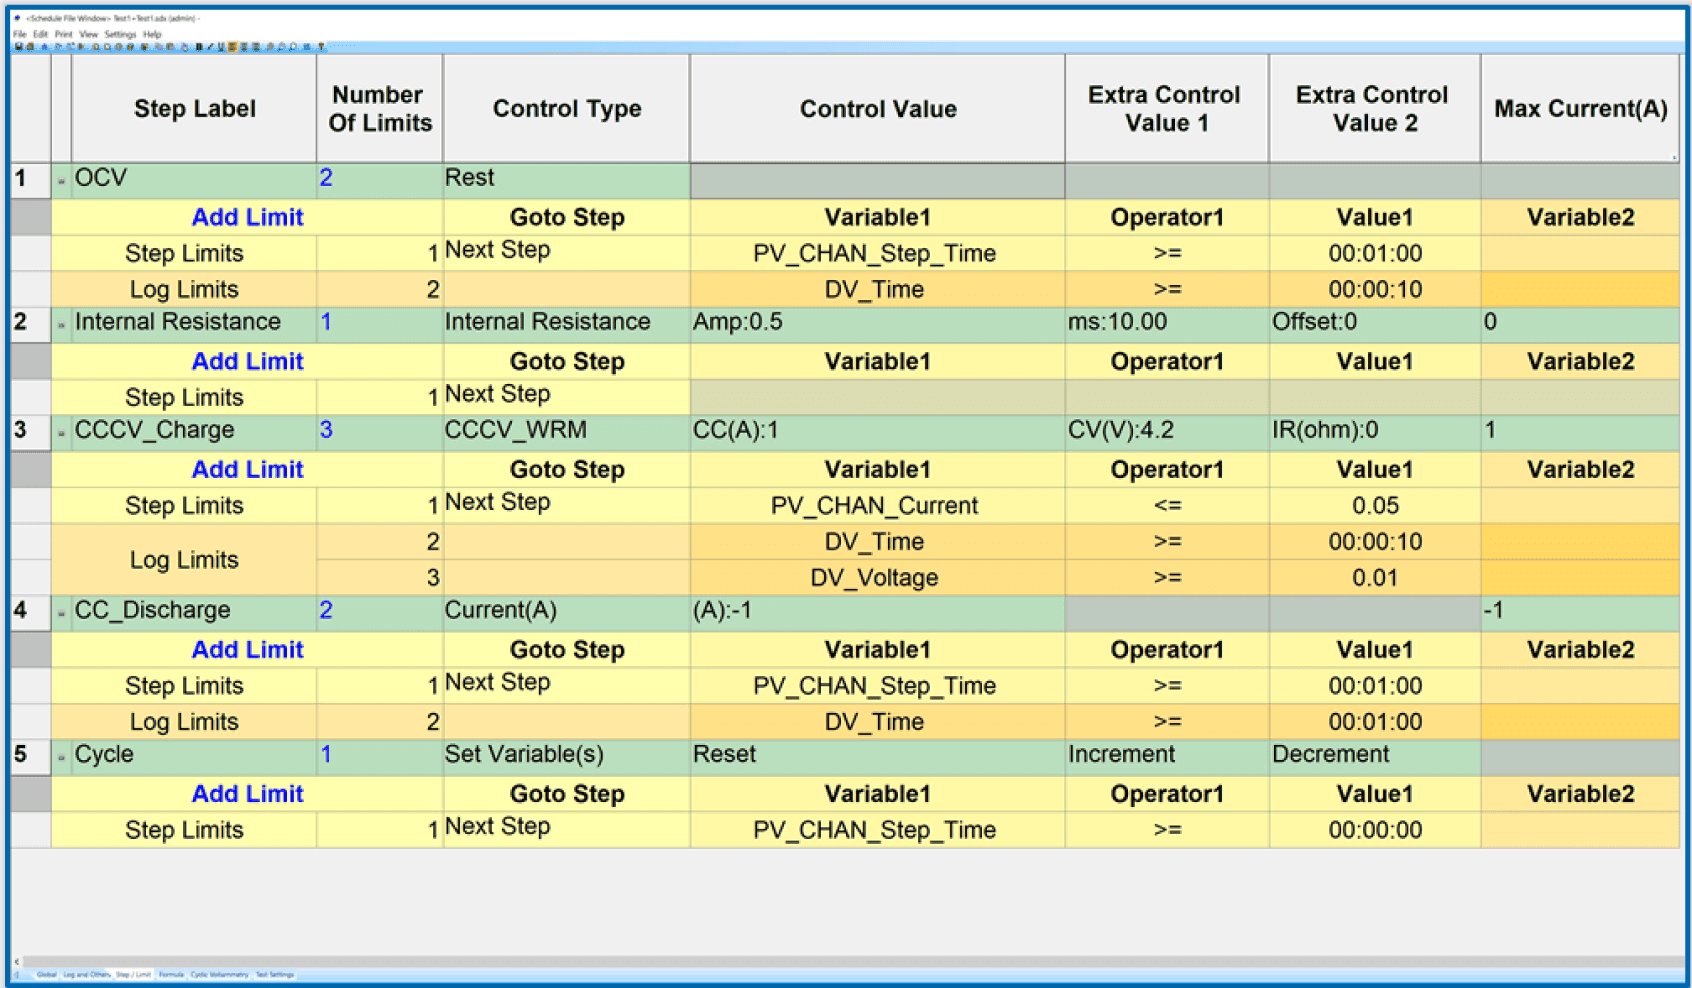Switch to the Formula tab
The width and height of the screenshot is (1692, 988).
pos(171,974)
